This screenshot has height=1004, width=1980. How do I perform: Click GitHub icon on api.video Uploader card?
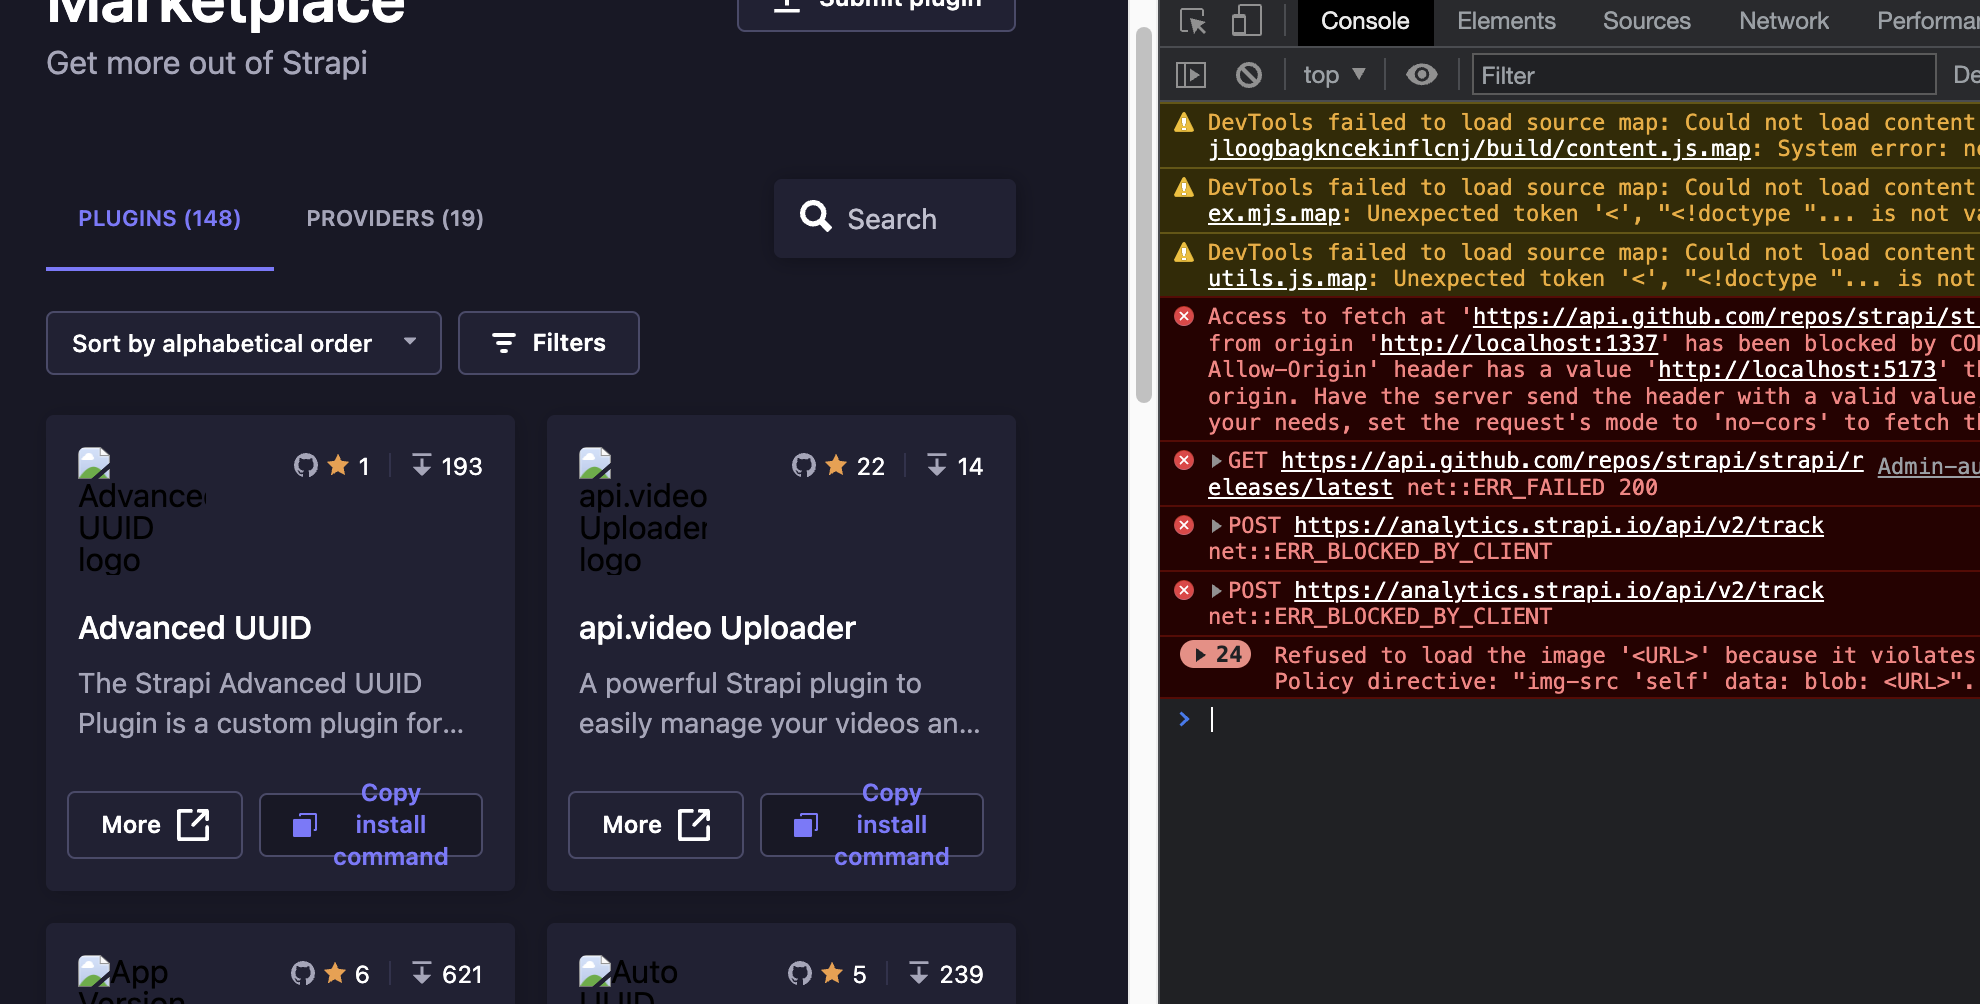(804, 465)
